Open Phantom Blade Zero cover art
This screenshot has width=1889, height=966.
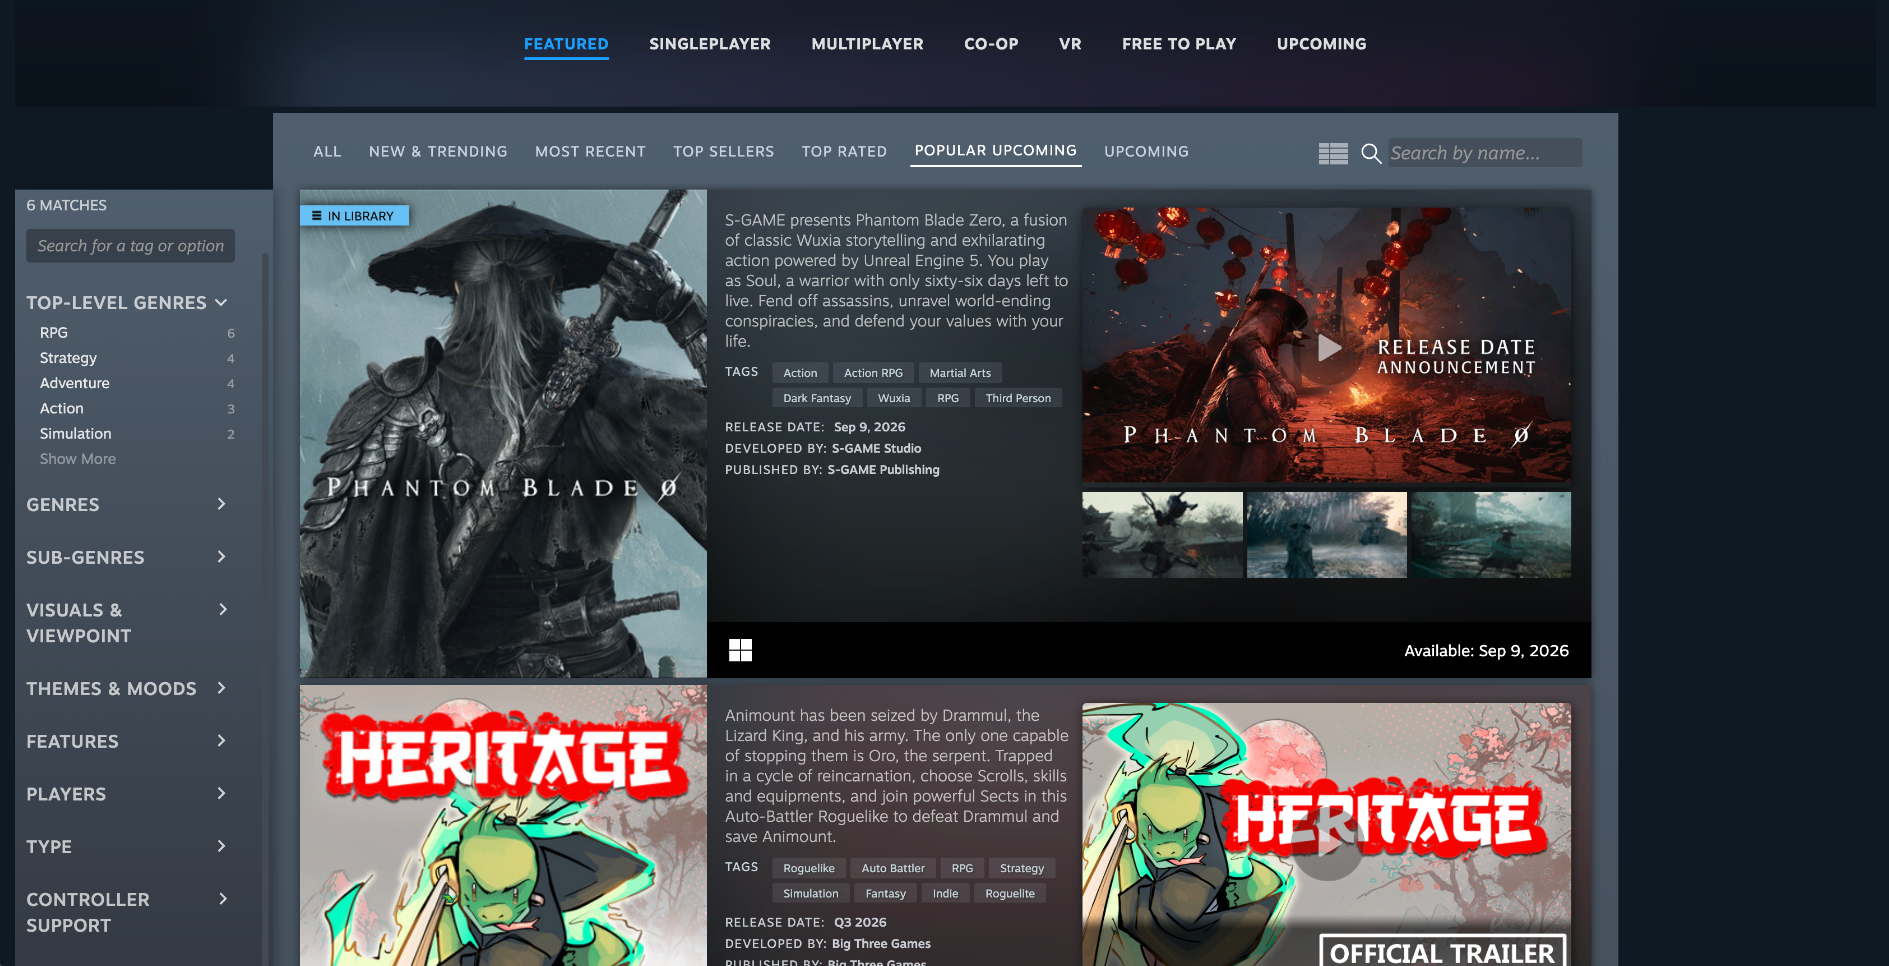click(x=503, y=434)
